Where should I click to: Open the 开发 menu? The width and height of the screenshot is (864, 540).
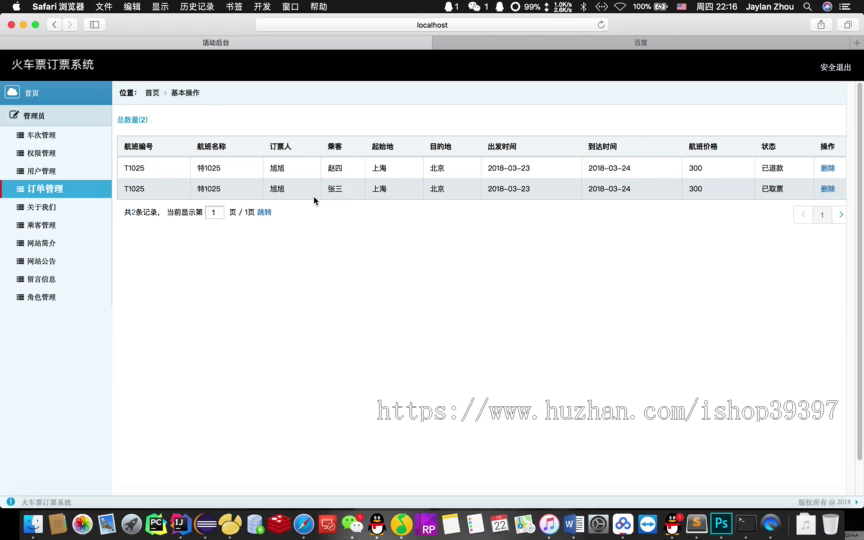click(x=262, y=7)
